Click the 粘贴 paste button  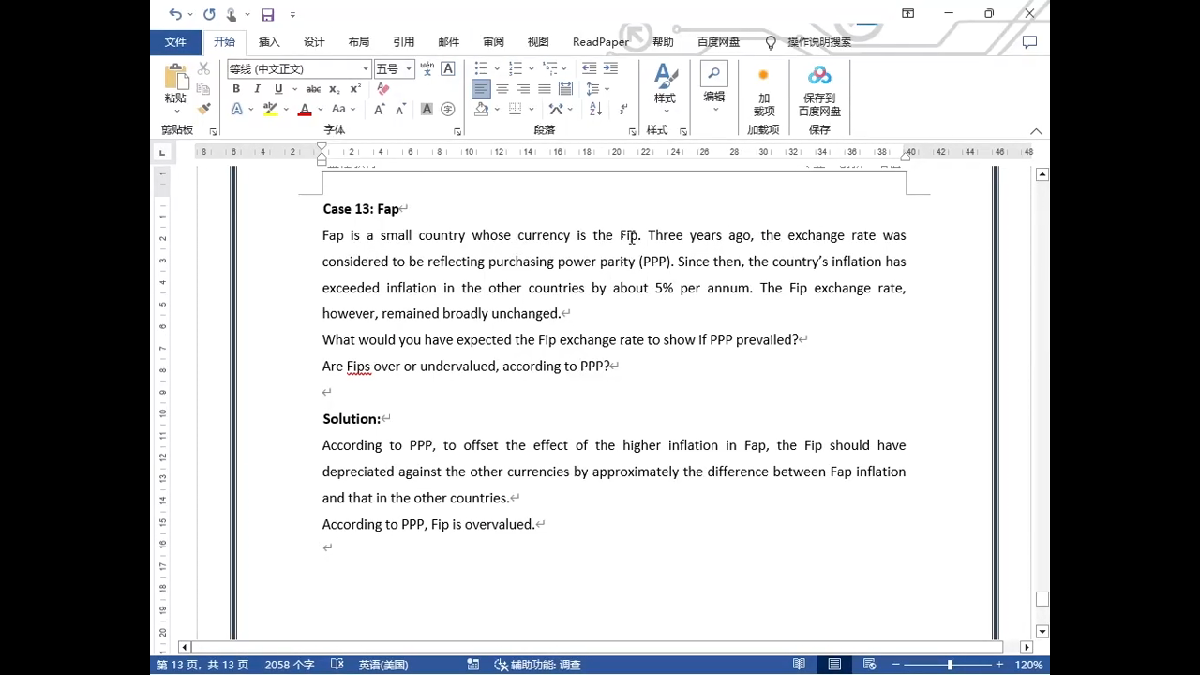[176, 85]
